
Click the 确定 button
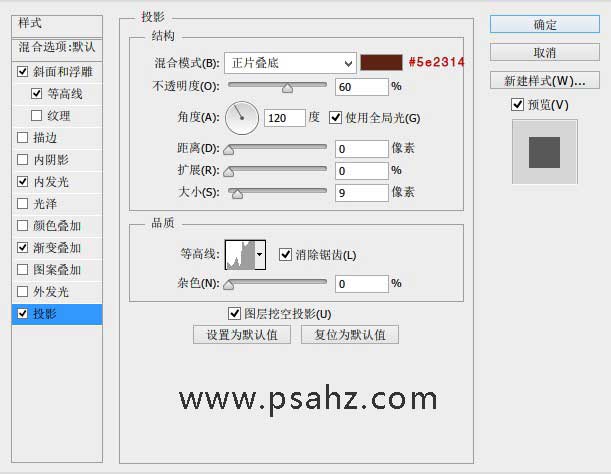(545, 24)
